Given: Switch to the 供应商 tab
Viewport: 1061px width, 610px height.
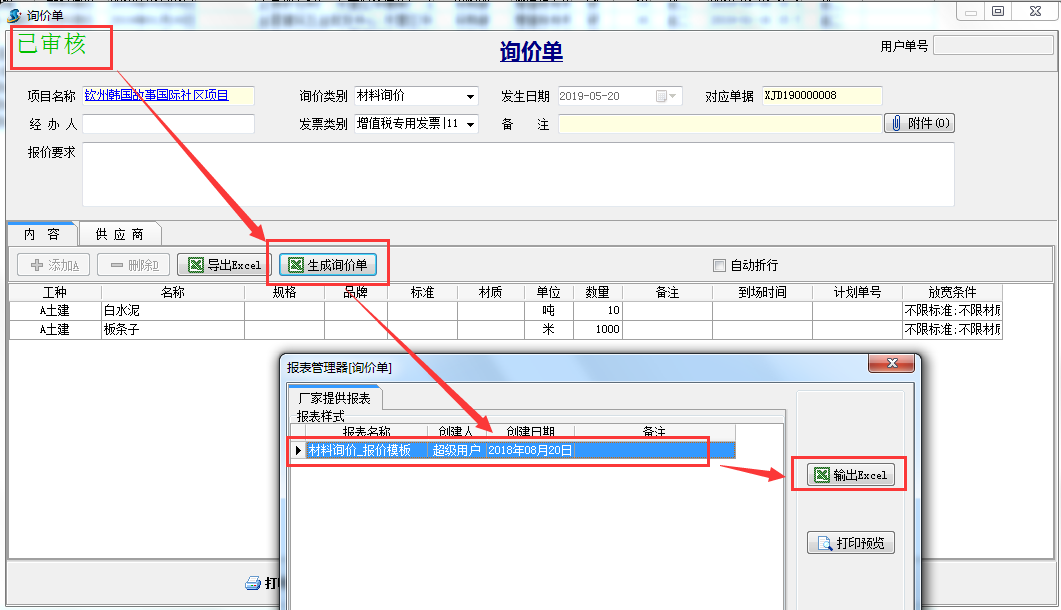Looking at the screenshot, I should 119,234.
